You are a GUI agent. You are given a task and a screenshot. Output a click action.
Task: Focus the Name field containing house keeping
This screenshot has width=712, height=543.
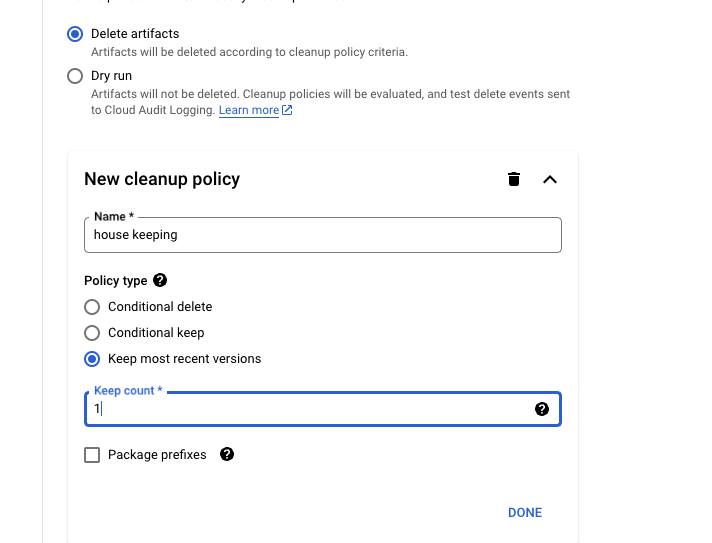[x=323, y=235]
